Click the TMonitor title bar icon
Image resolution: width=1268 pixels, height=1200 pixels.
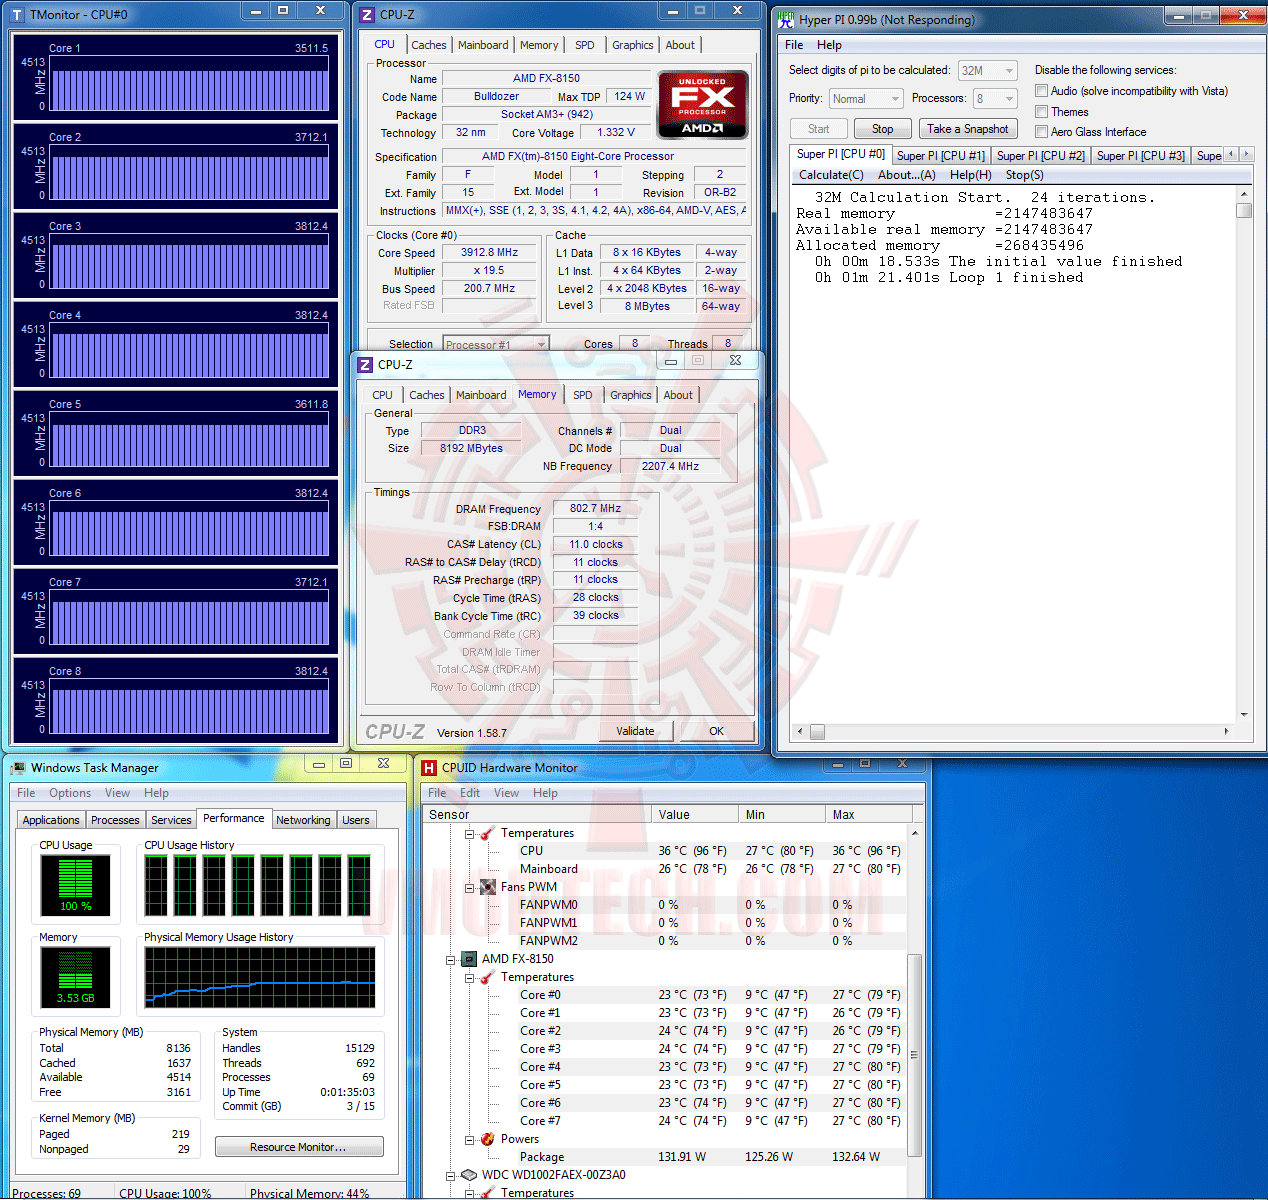click(17, 15)
